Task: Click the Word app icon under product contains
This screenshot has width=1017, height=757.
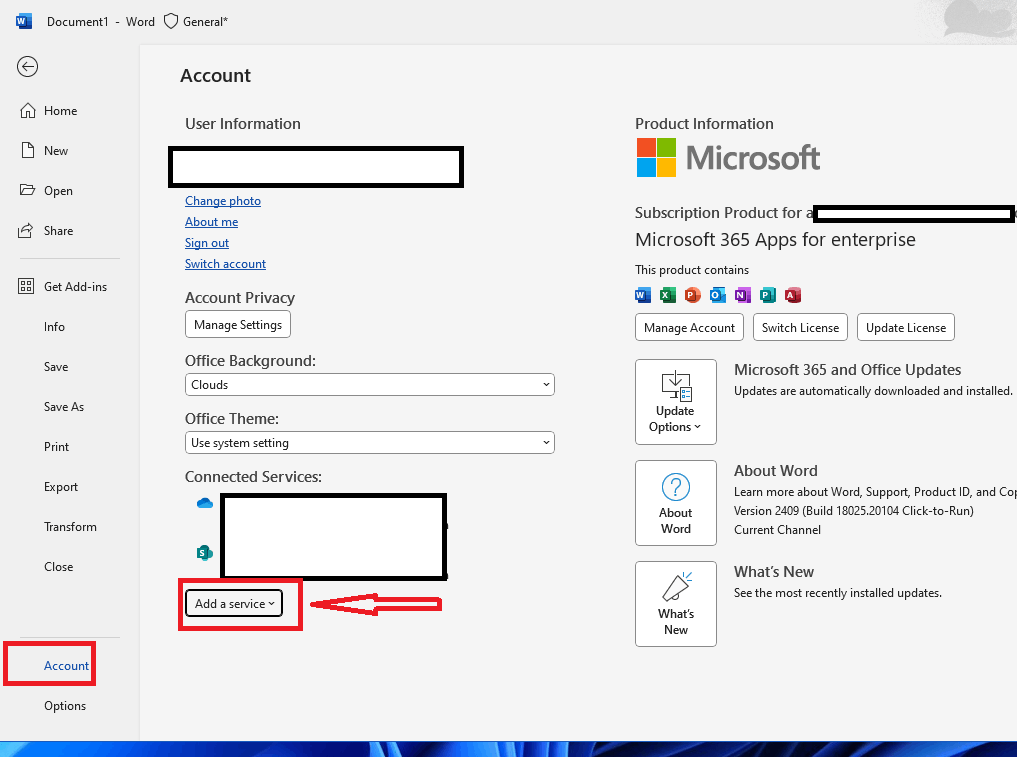Action: click(x=642, y=295)
